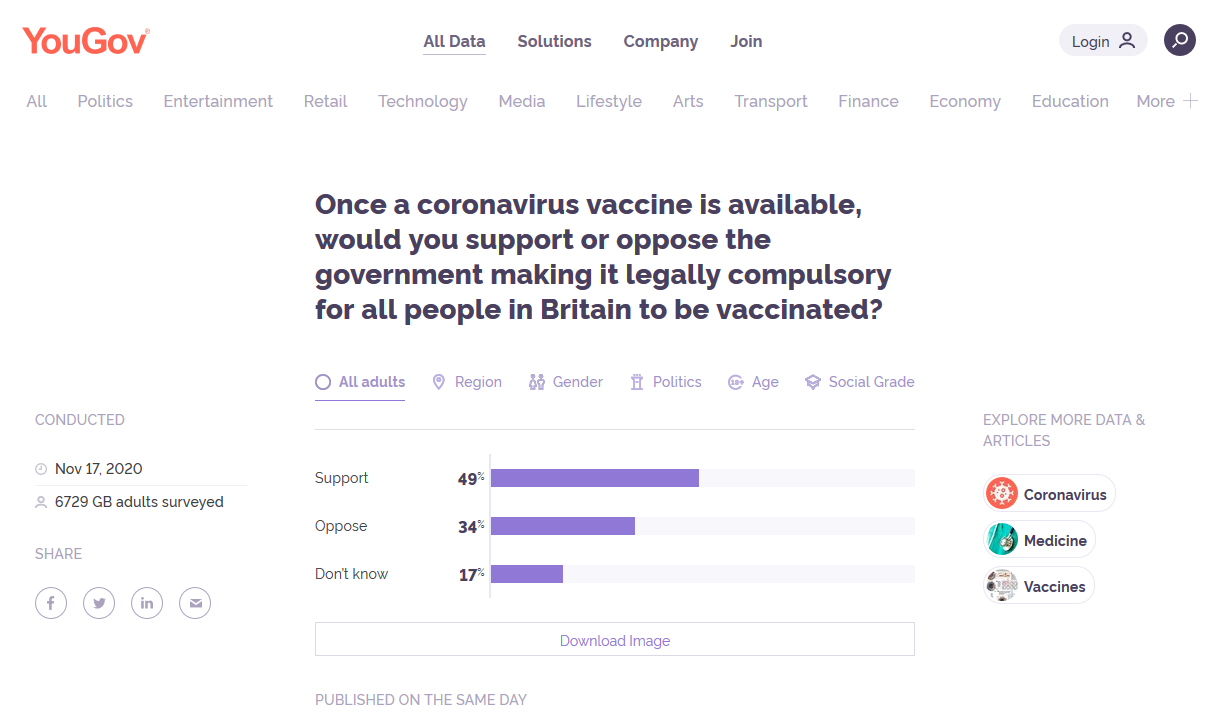Open the search magnifier icon
Screen dimensions: 1225x720
coord(1180,40)
